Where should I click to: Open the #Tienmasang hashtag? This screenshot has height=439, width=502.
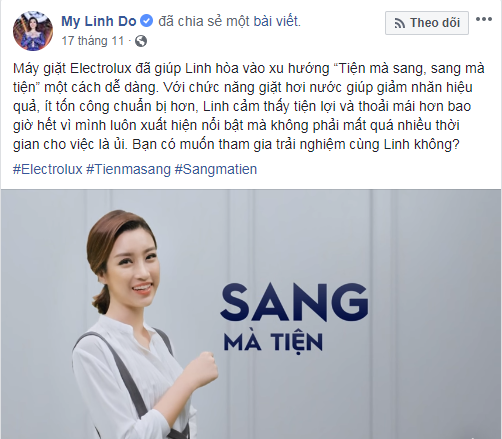(129, 169)
